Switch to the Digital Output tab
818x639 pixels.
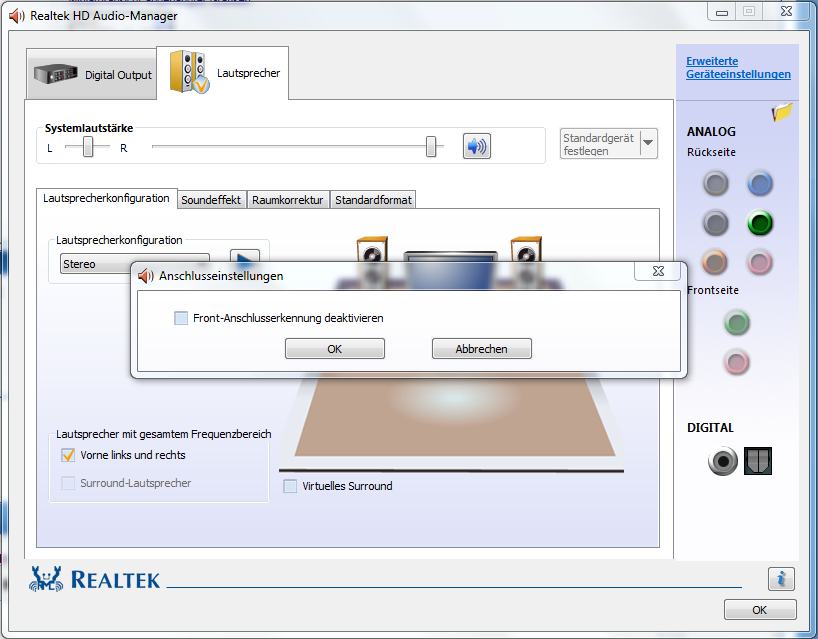91,74
